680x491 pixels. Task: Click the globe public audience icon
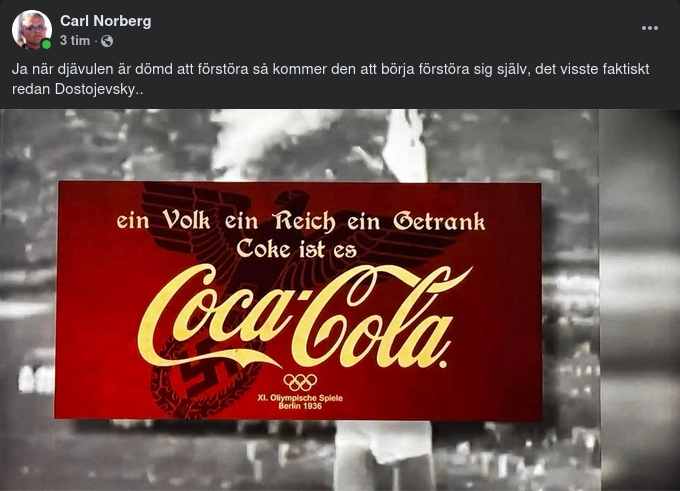(107, 41)
